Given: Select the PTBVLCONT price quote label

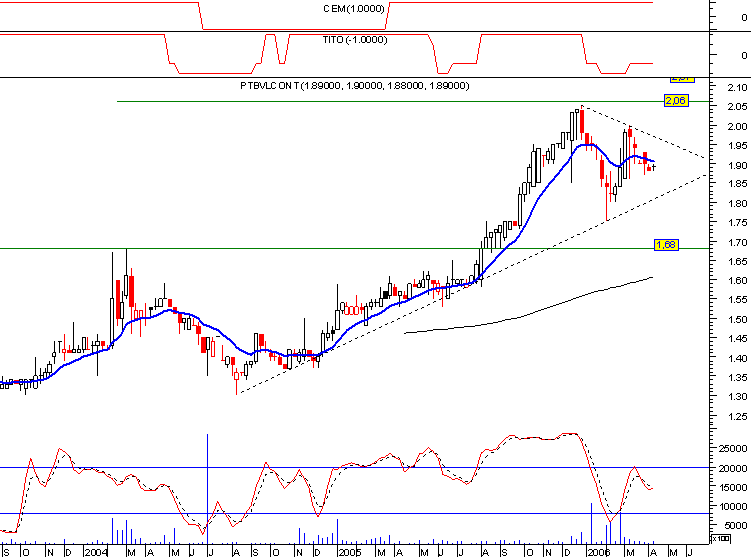Looking at the screenshot, I should click(x=355, y=86).
